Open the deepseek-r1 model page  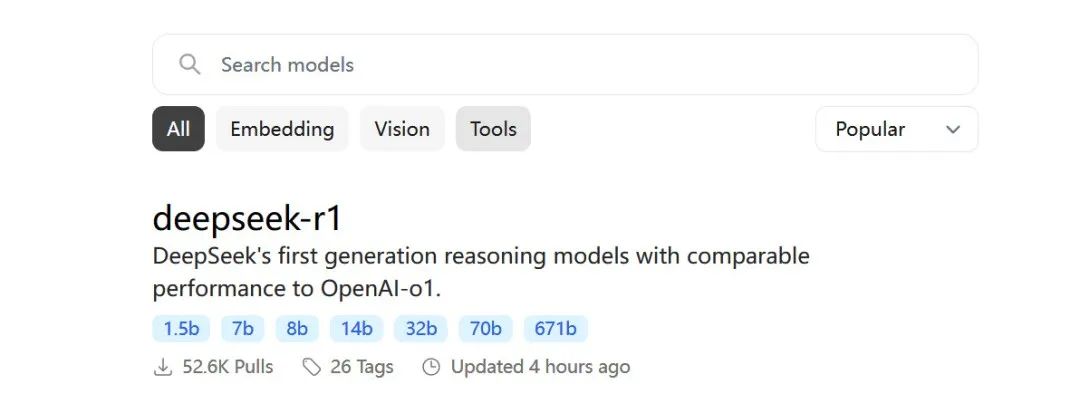(x=247, y=218)
